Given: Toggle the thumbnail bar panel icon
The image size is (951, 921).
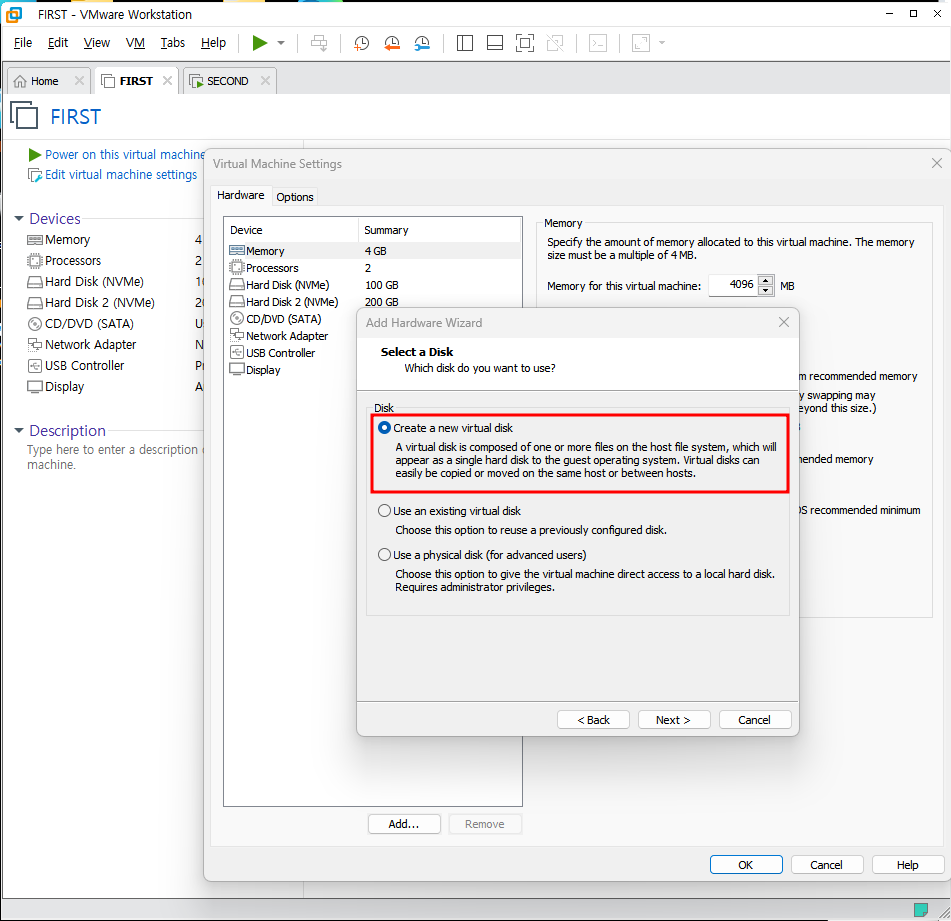Looking at the screenshot, I should pyautogui.click(x=495, y=43).
